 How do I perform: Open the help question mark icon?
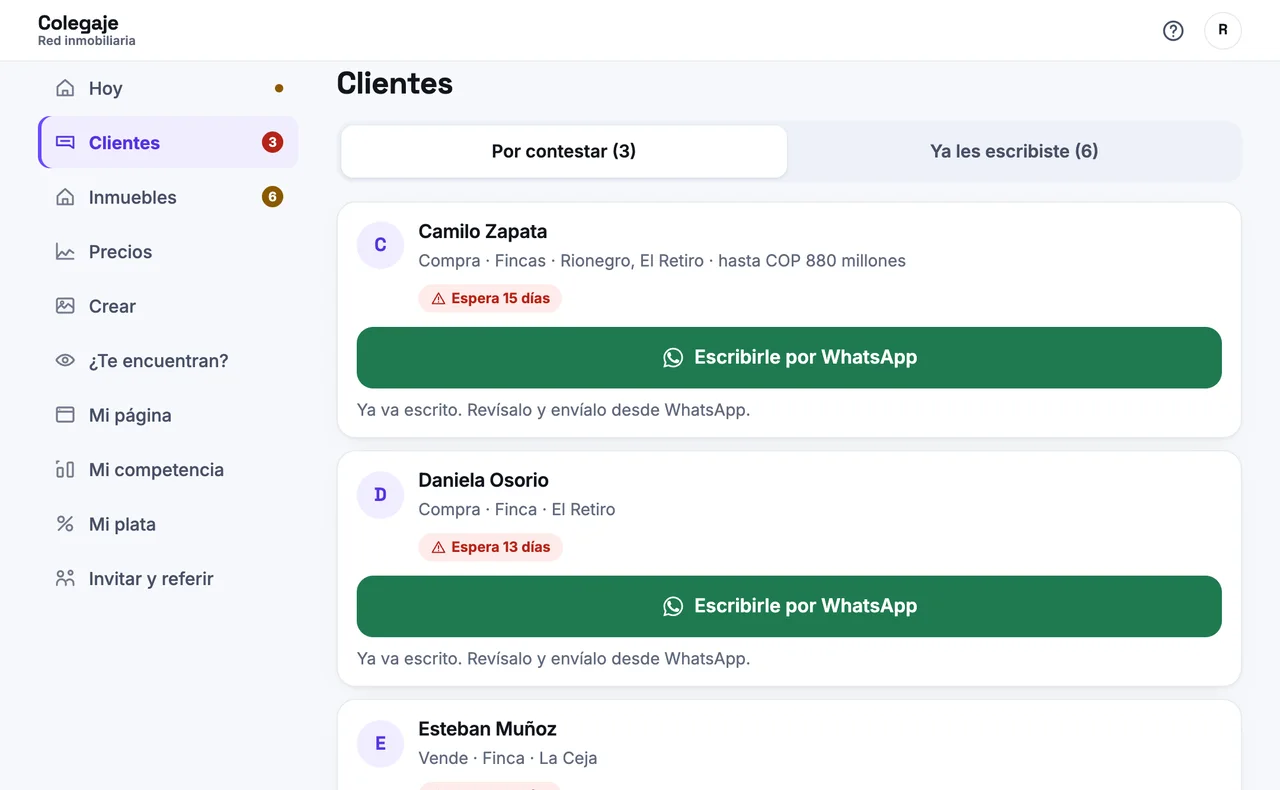1173,31
